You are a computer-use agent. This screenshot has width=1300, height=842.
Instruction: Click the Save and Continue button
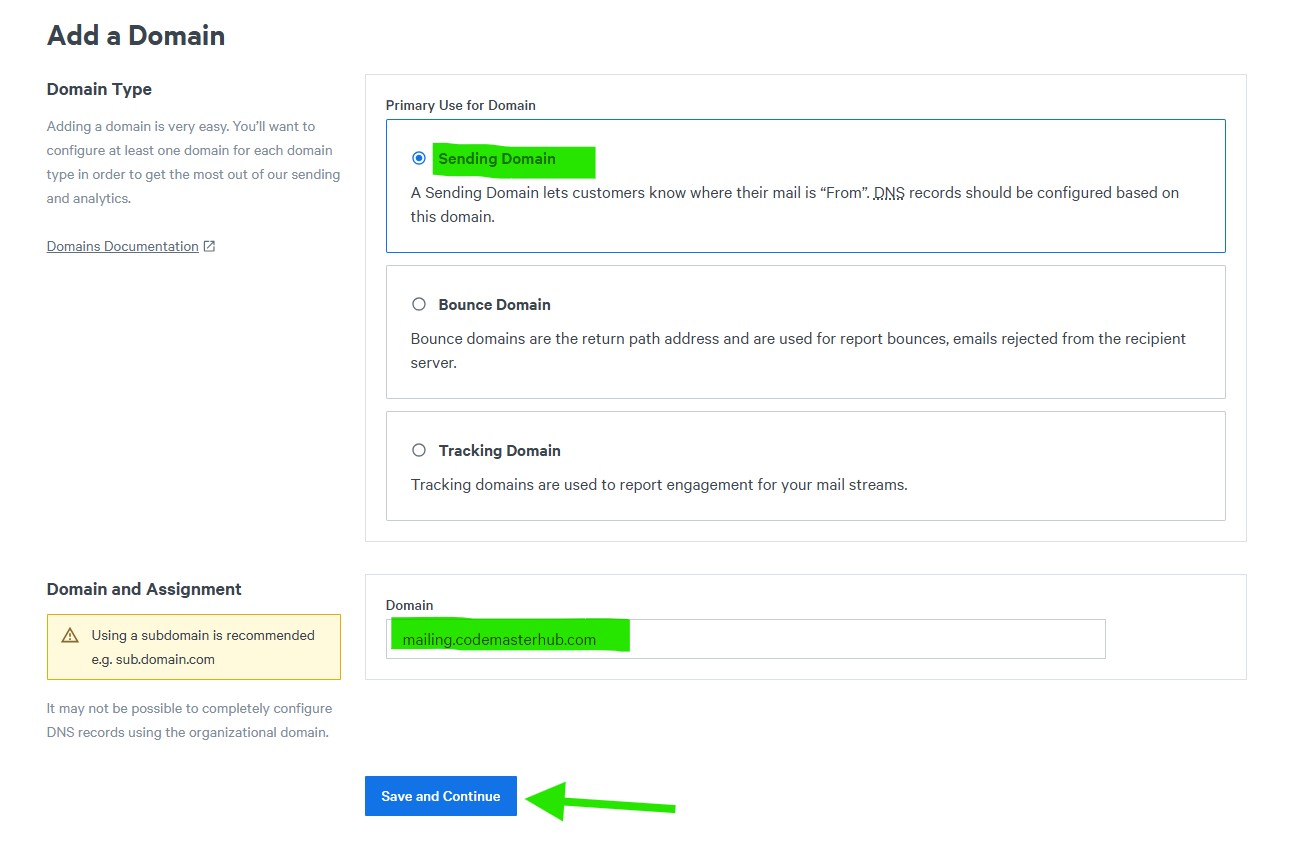click(440, 796)
